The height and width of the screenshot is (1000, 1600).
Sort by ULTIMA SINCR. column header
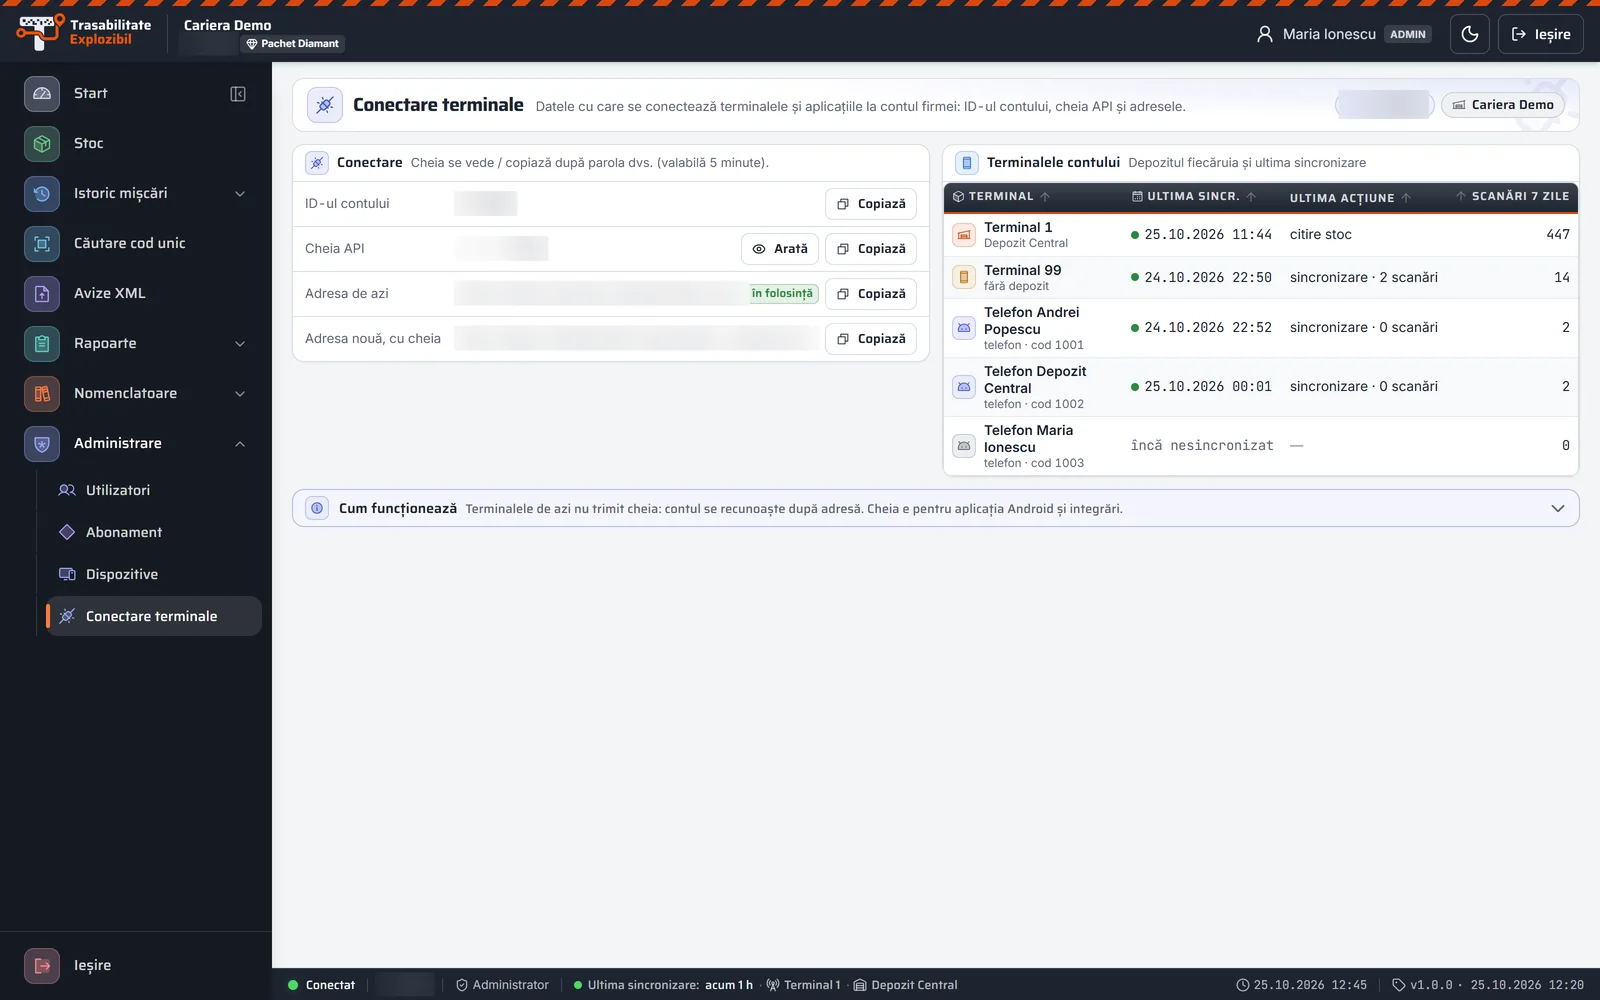(x=1193, y=196)
